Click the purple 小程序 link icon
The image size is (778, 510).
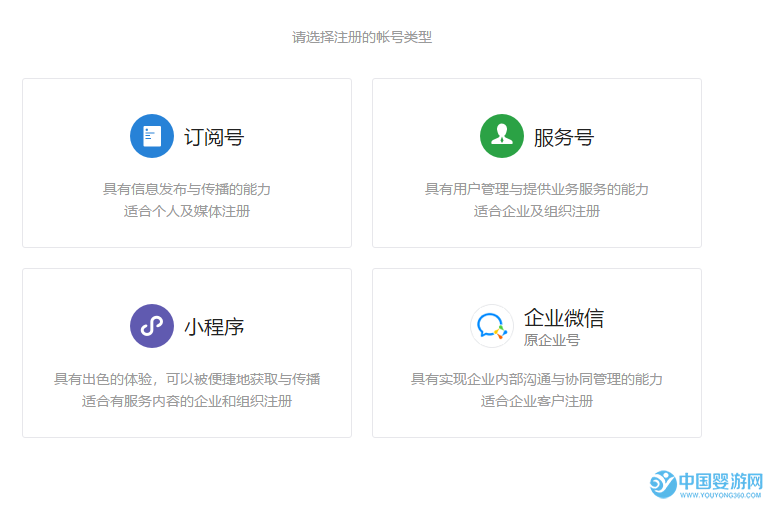[152, 326]
